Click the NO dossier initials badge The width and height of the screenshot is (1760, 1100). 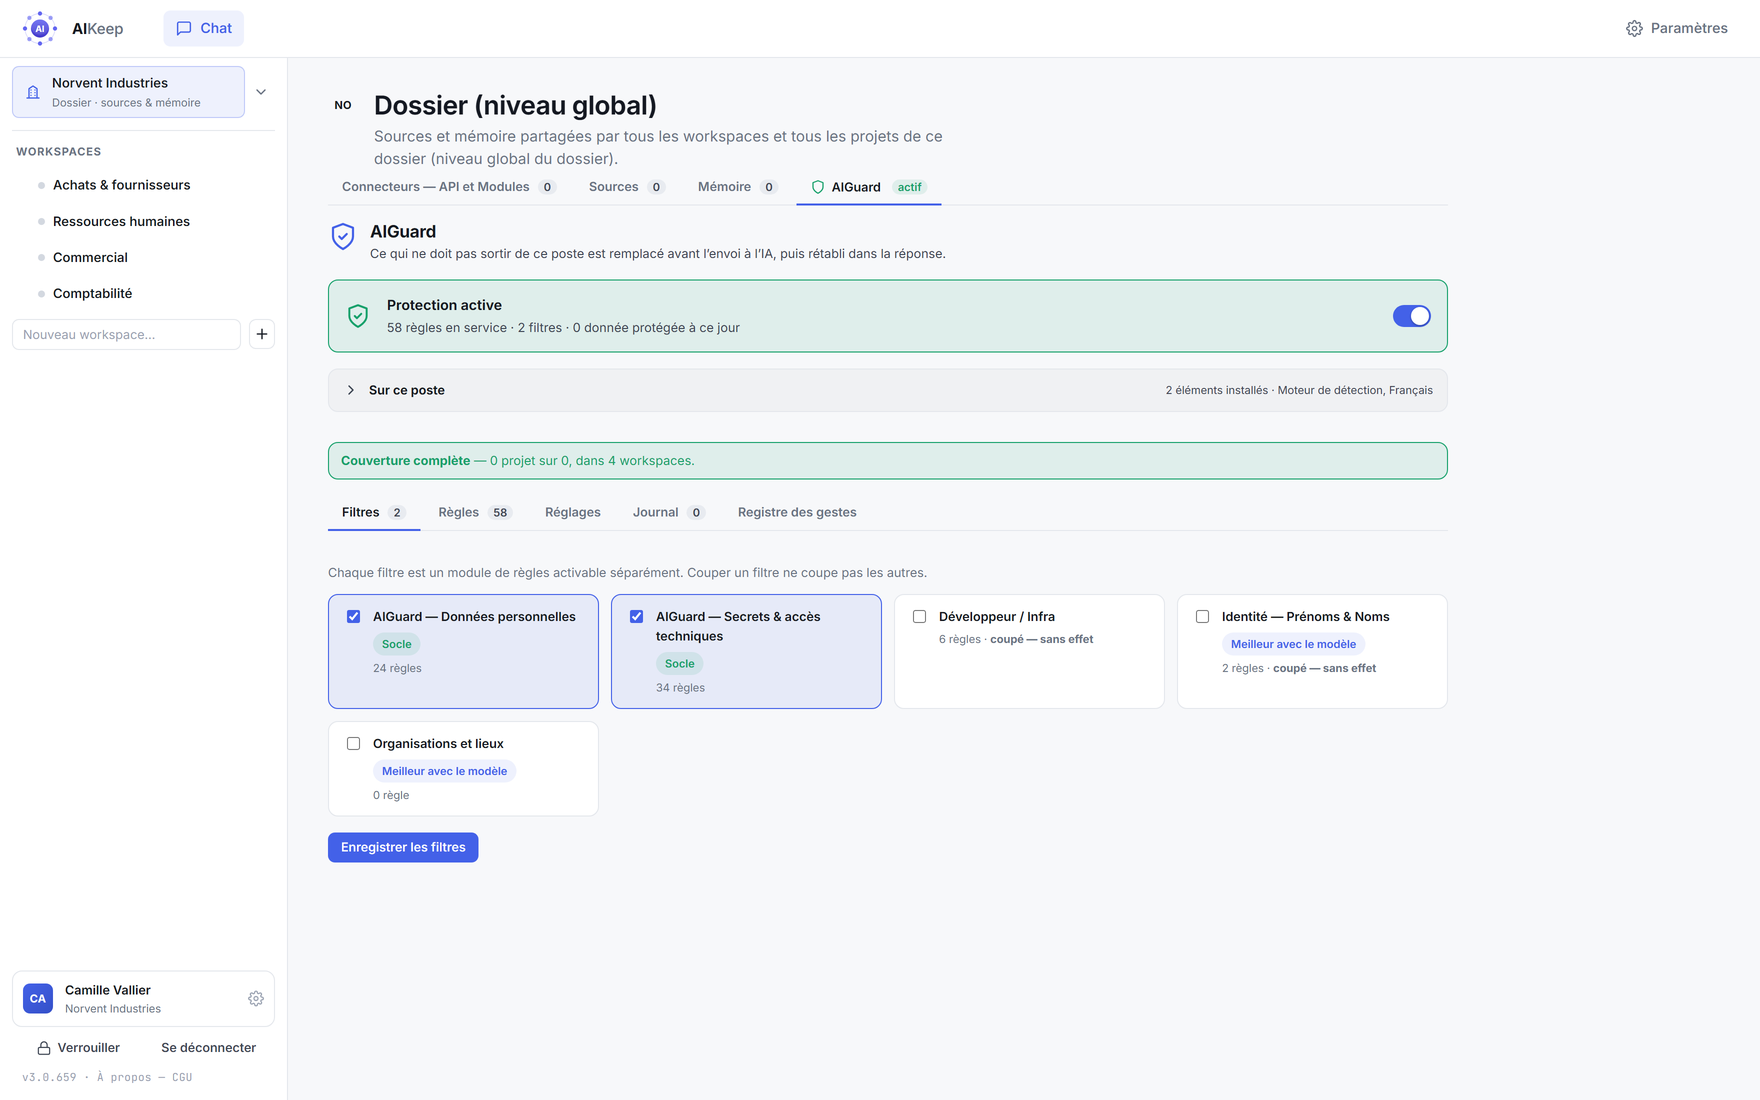343,105
